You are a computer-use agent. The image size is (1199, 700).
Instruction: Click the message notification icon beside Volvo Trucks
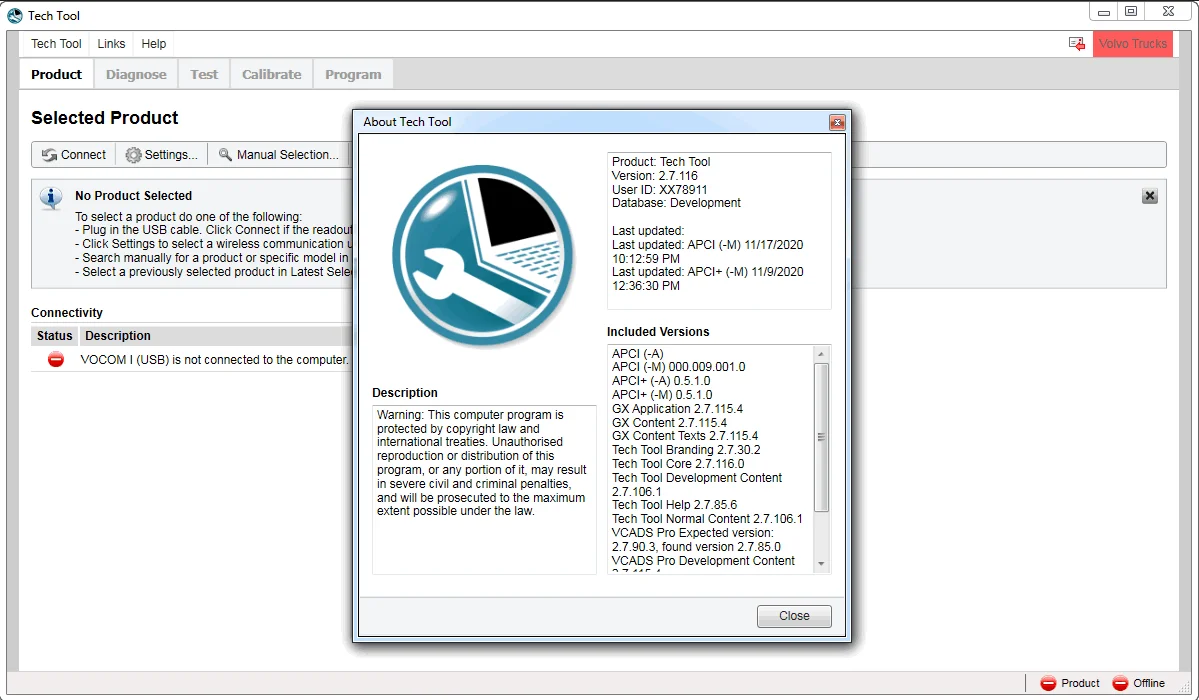tap(1077, 44)
